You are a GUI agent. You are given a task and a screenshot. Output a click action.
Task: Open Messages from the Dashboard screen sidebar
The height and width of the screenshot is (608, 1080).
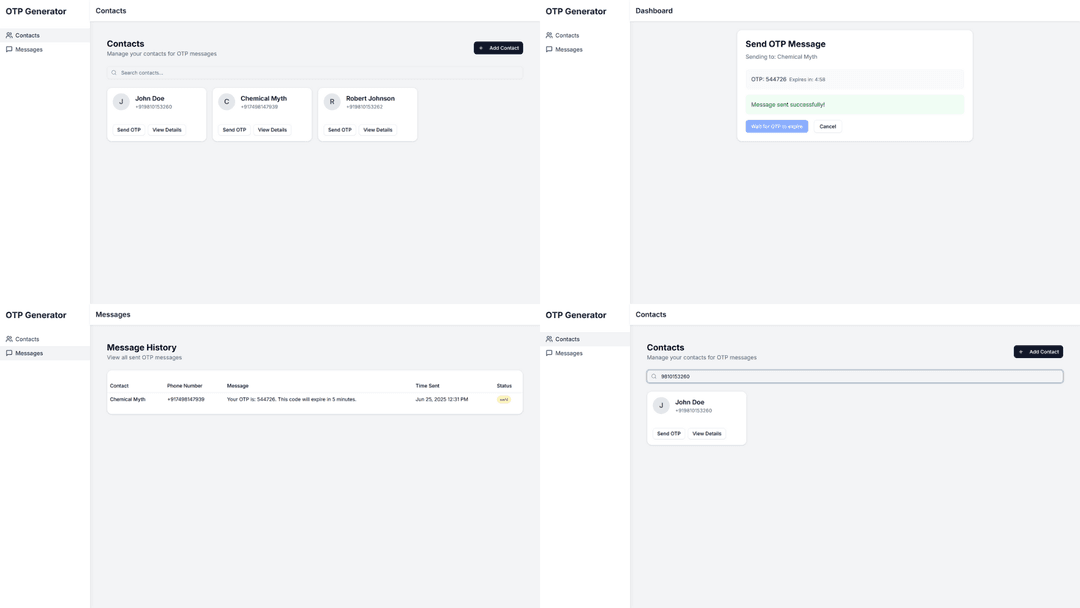point(568,49)
